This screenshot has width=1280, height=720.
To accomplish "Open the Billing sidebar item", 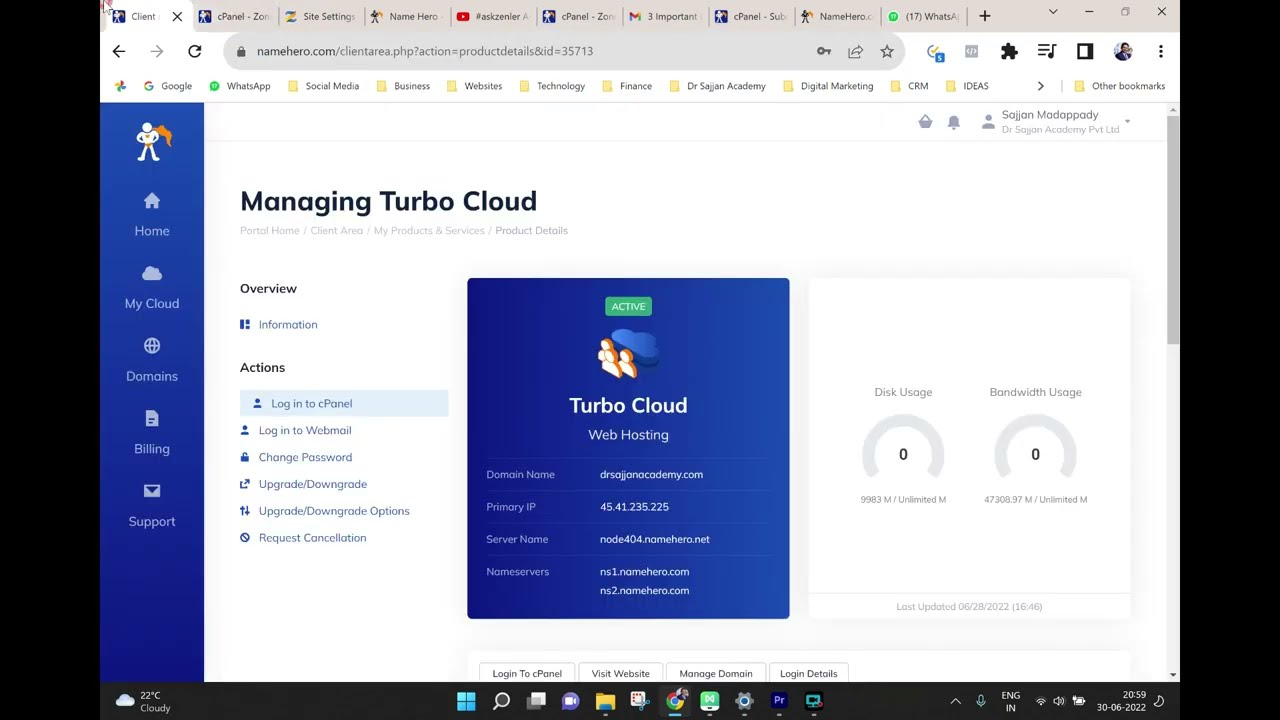I will (x=152, y=433).
